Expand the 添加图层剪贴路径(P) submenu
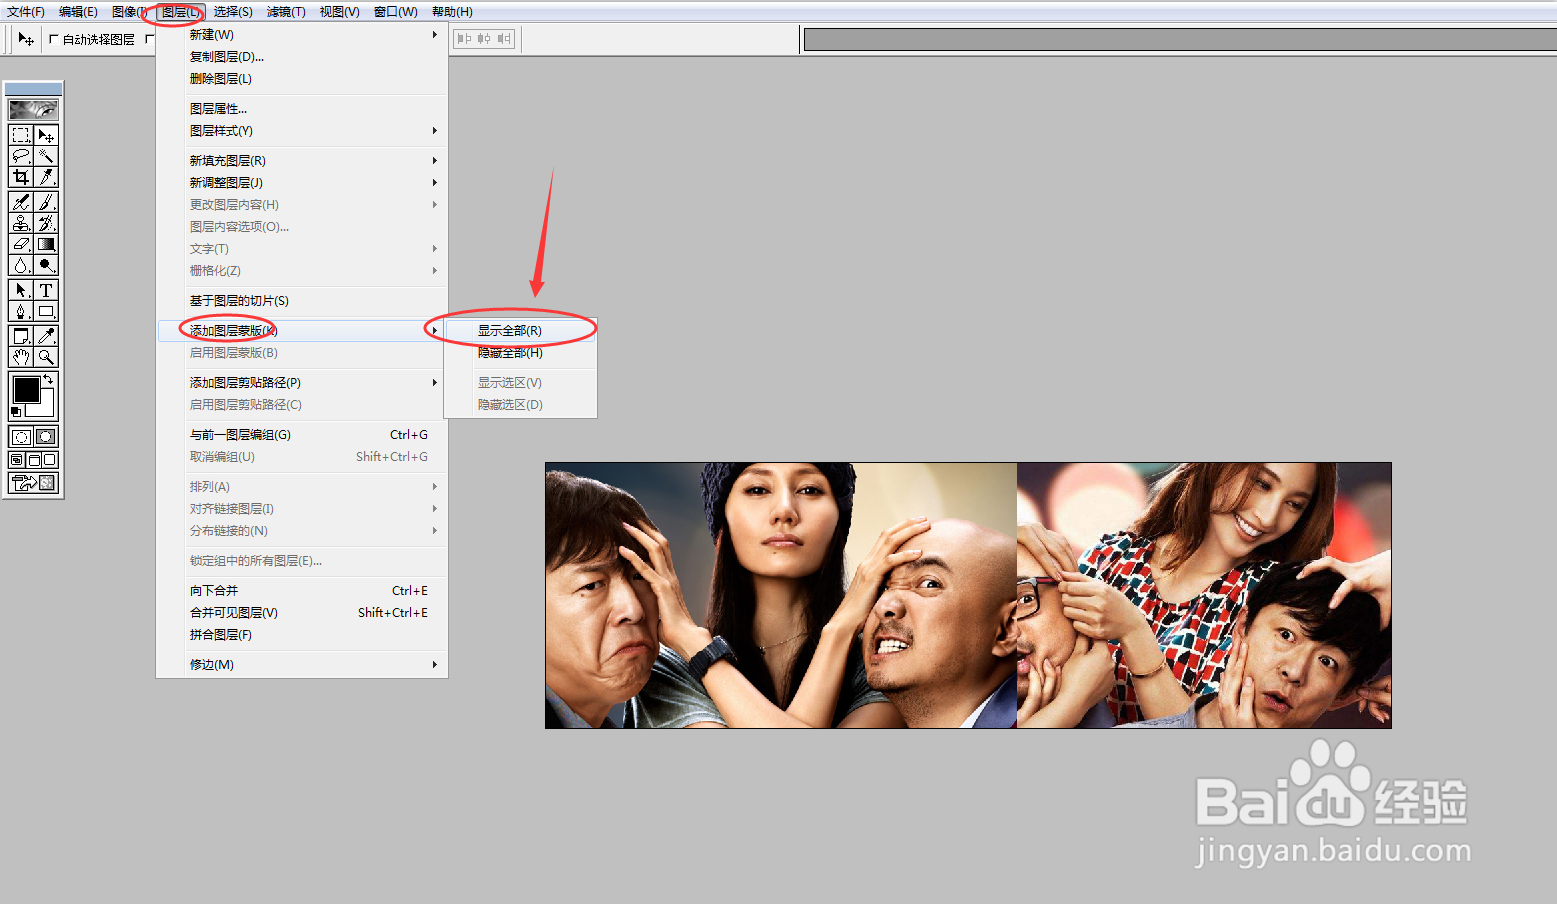Screen dimensions: 1557x904 tap(302, 383)
